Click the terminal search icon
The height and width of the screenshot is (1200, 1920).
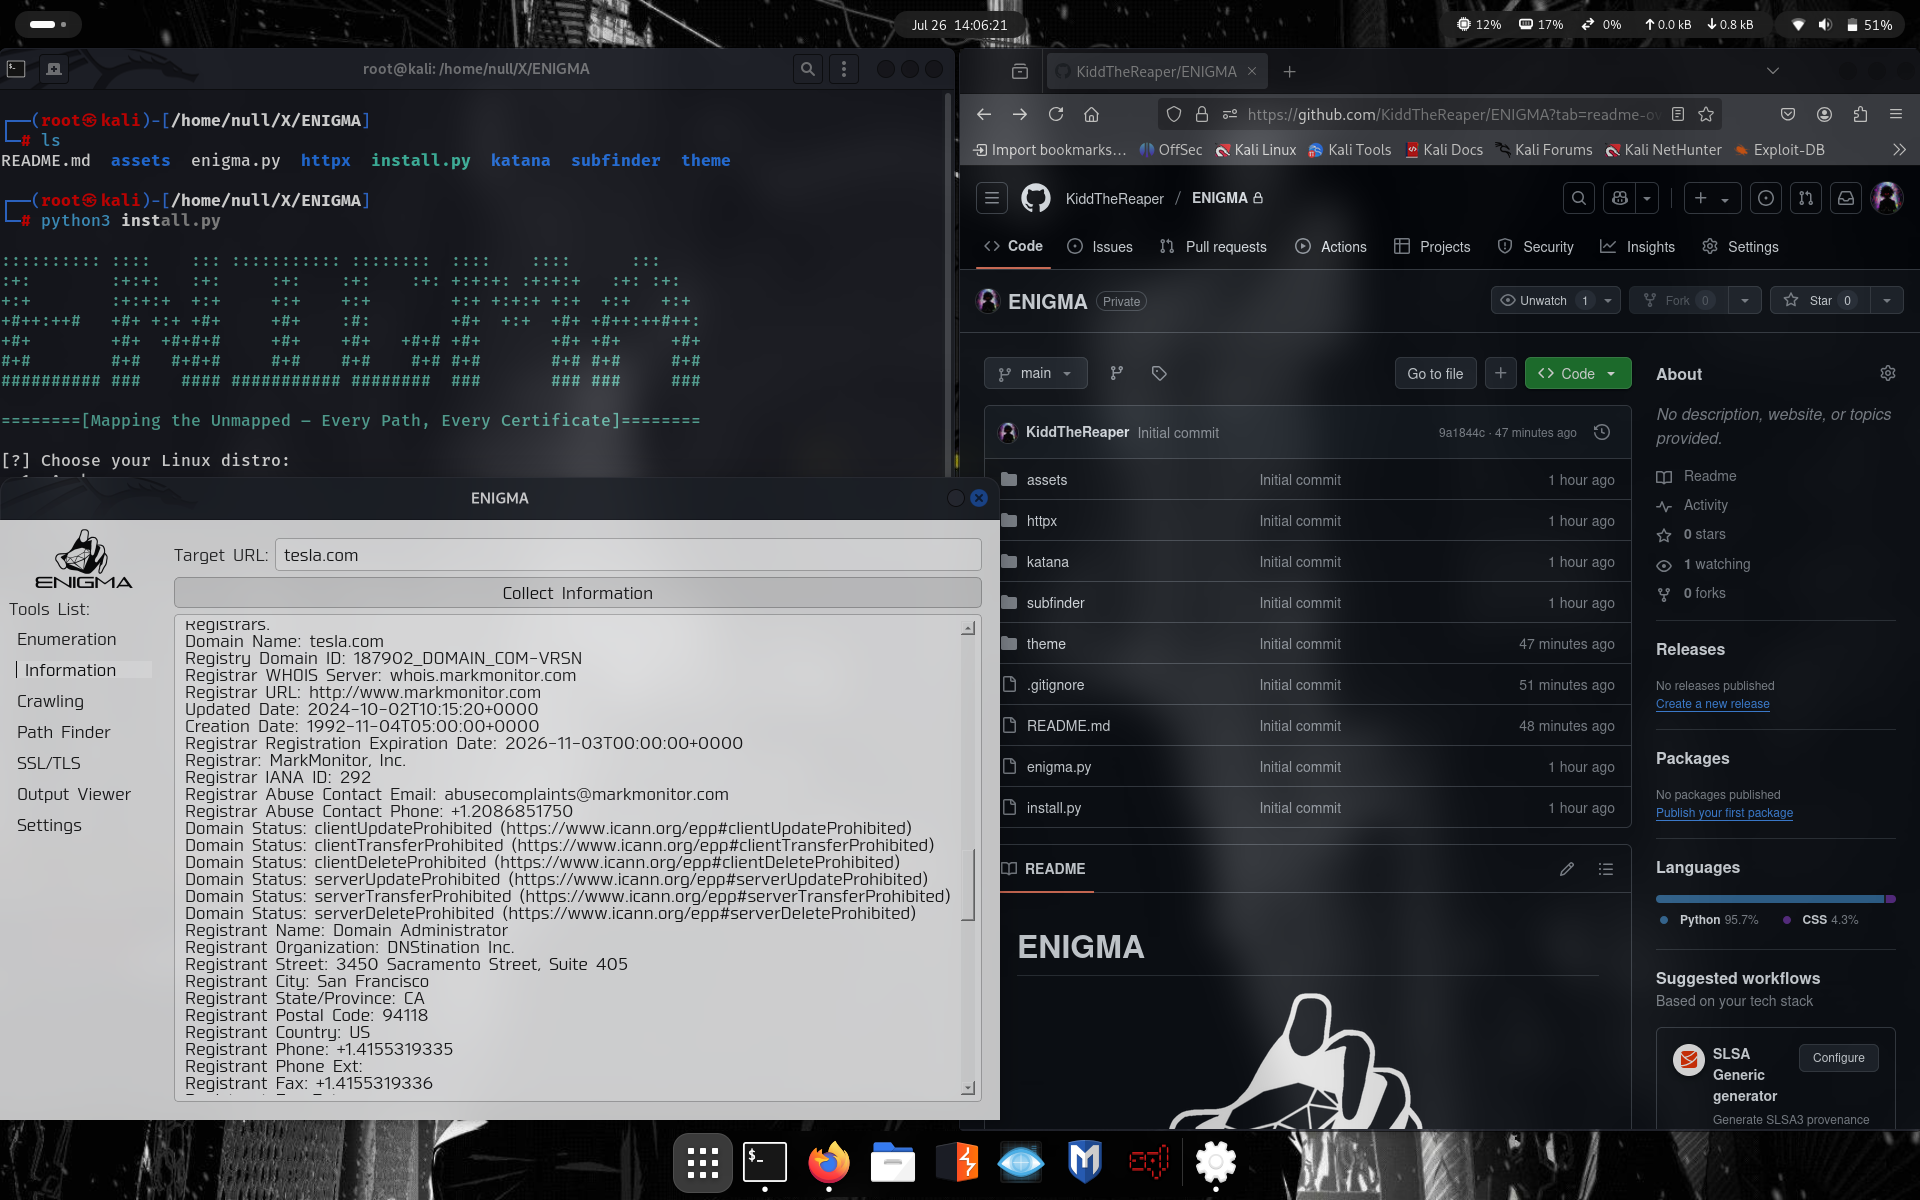[807, 69]
